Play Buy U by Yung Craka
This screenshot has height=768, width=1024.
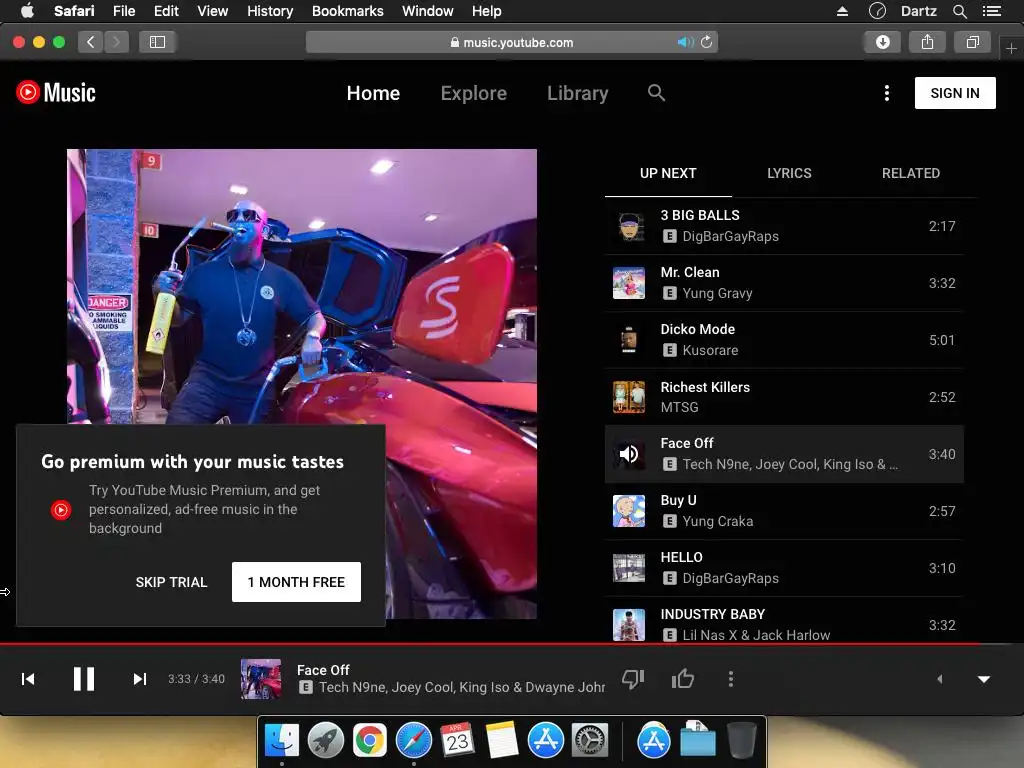[784, 511]
